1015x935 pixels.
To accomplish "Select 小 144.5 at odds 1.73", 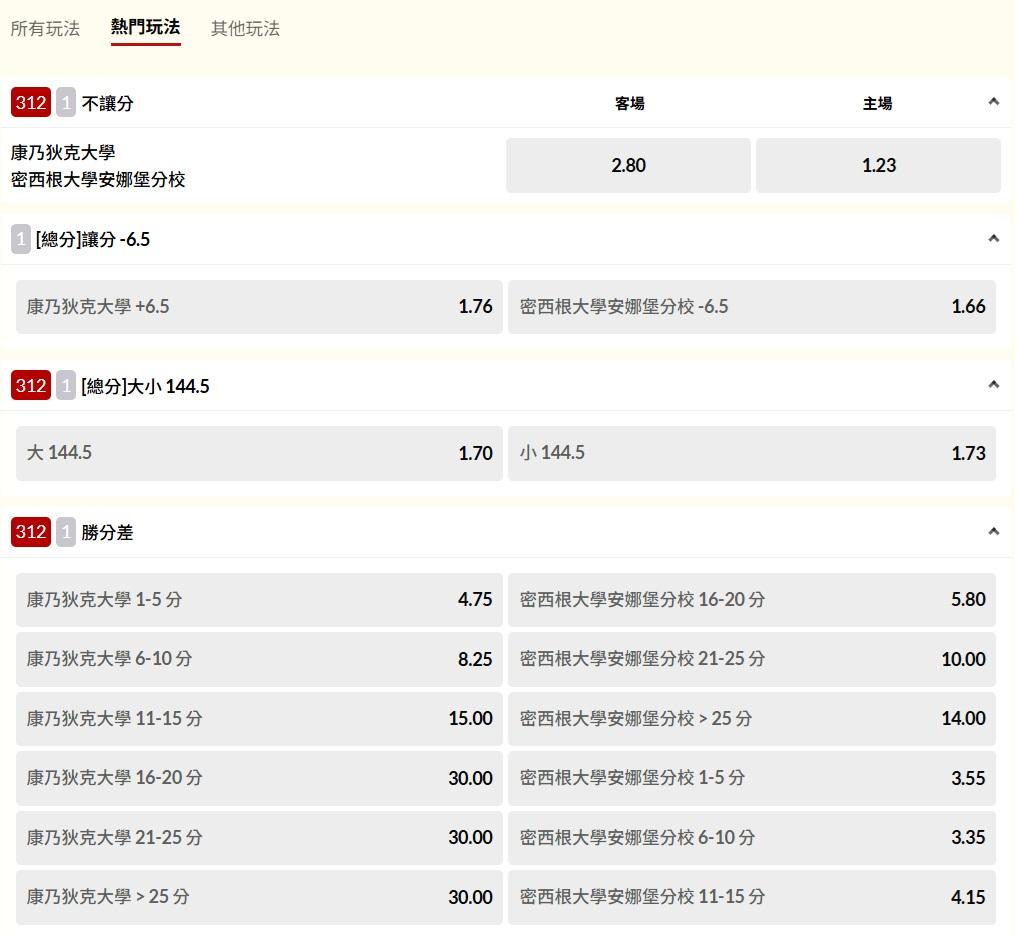I will [751, 454].
